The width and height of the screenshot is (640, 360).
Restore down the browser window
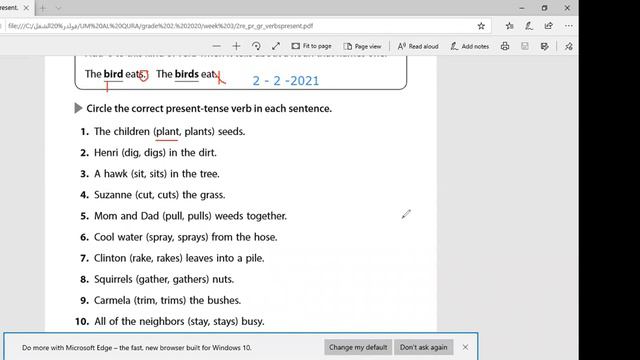pyautogui.click(x=544, y=8)
